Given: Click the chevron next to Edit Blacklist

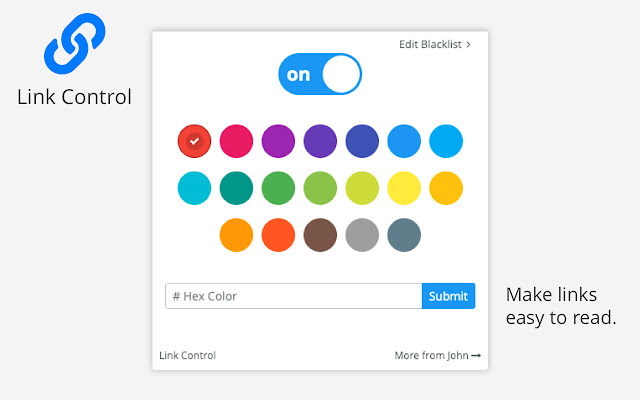Looking at the screenshot, I should [x=469, y=44].
